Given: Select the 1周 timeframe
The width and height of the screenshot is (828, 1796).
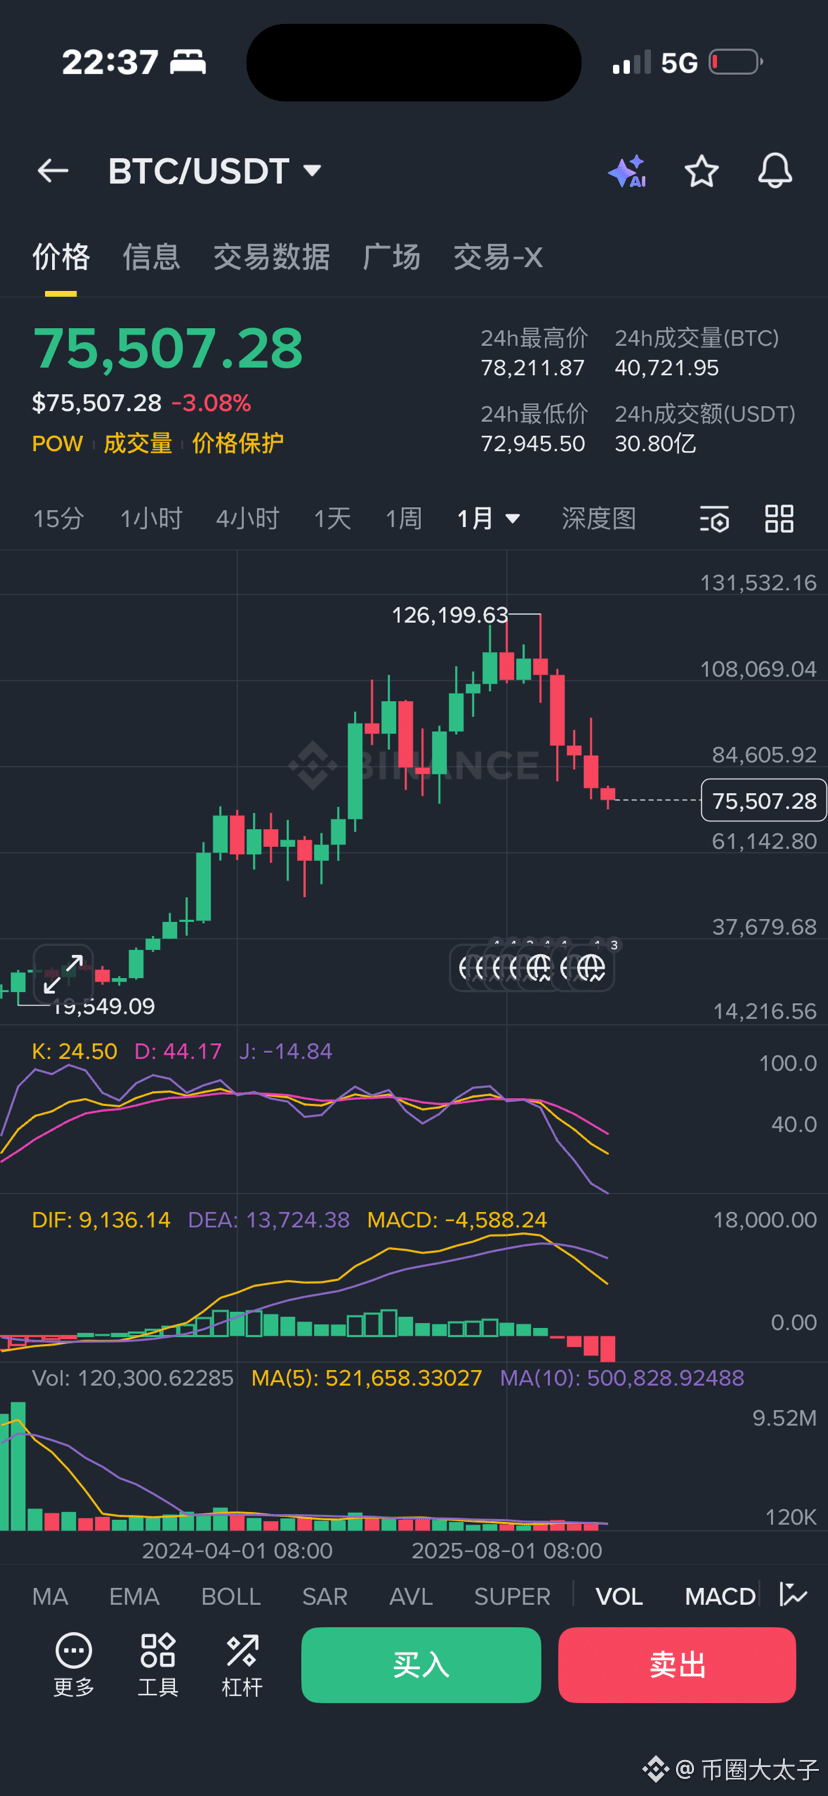Looking at the screenshot, I should pos(404,519).
